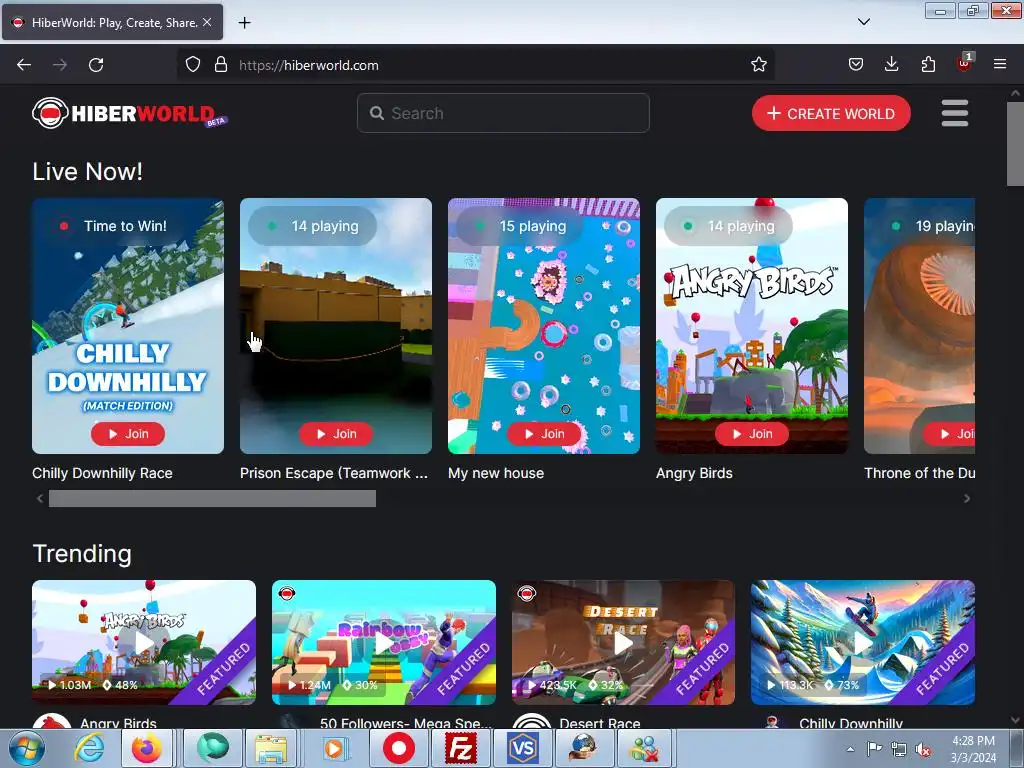Click the page vertical scrollbar thumb
1024x768 pixels.
pos(1016,144)
